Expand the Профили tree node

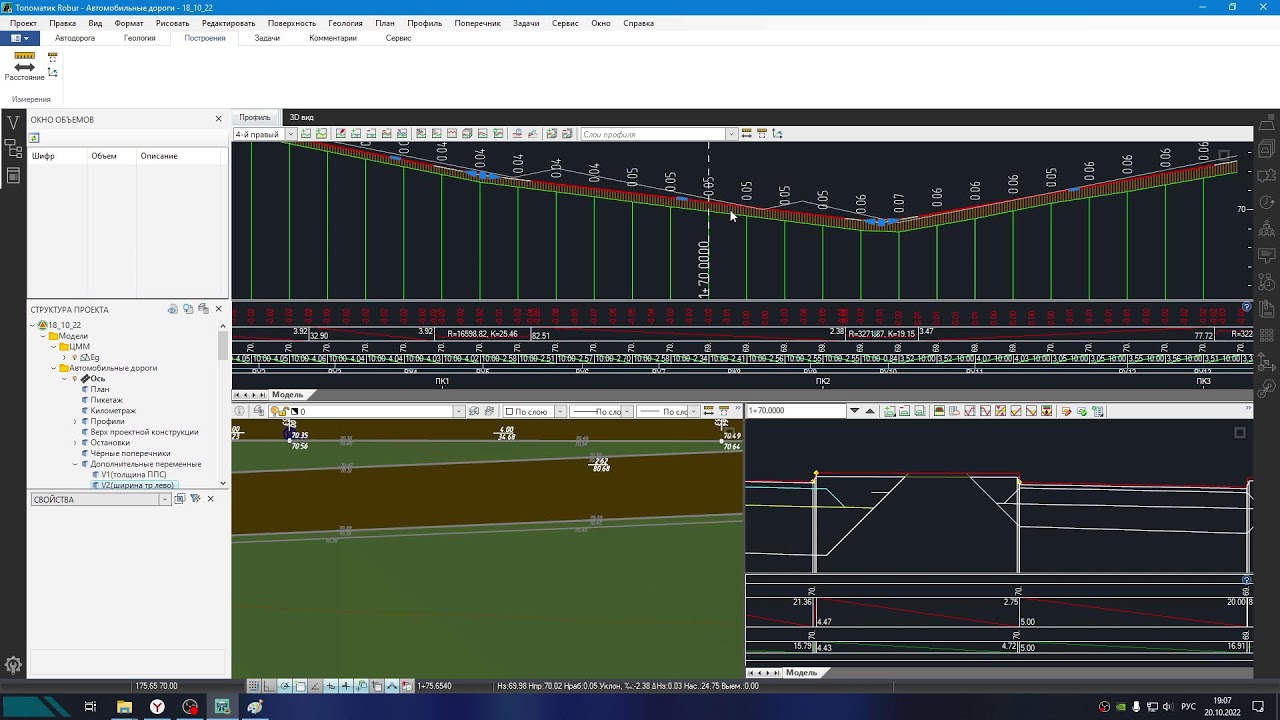point(74,421)
